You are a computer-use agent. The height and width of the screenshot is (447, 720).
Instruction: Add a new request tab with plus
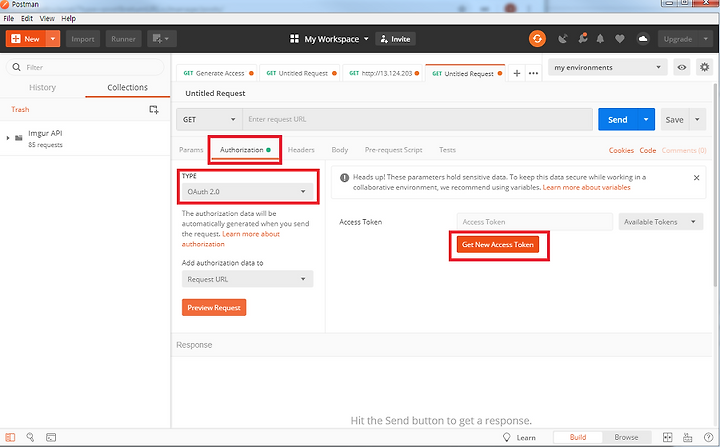click(x=517, y=74)
